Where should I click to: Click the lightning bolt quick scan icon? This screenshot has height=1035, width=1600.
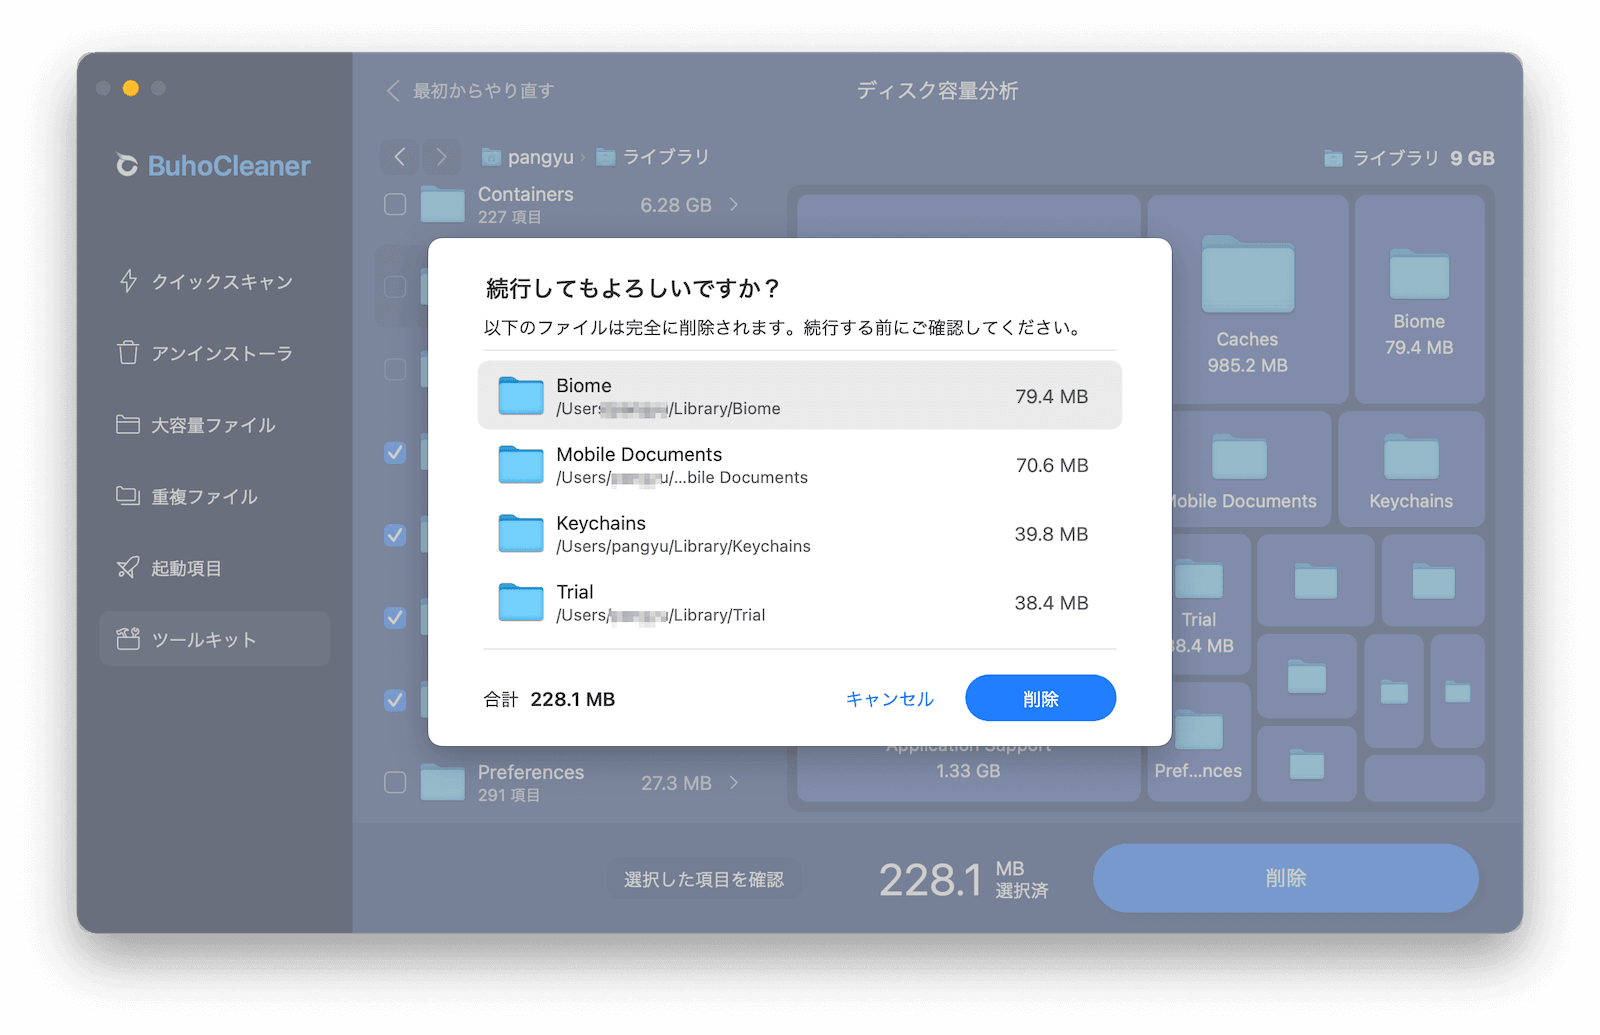(128, 281)
